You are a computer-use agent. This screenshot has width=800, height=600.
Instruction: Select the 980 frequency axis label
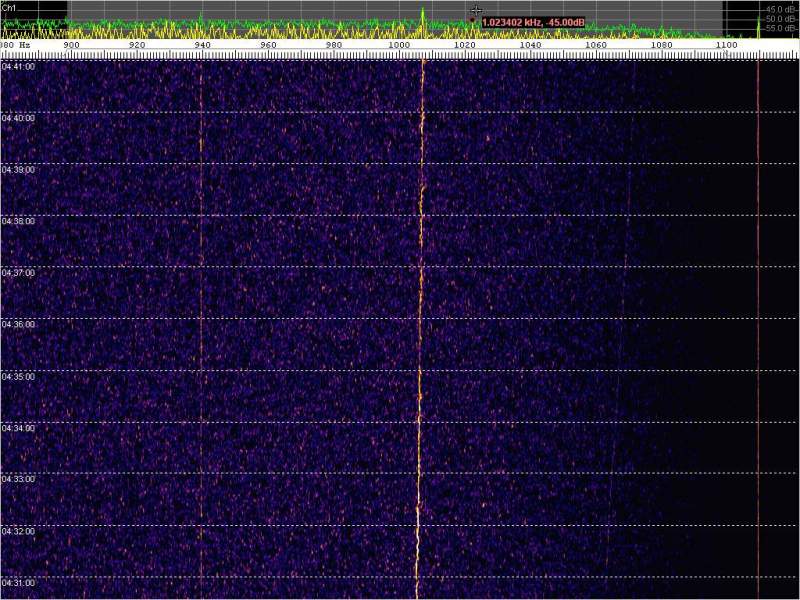(x=334, y=45)
